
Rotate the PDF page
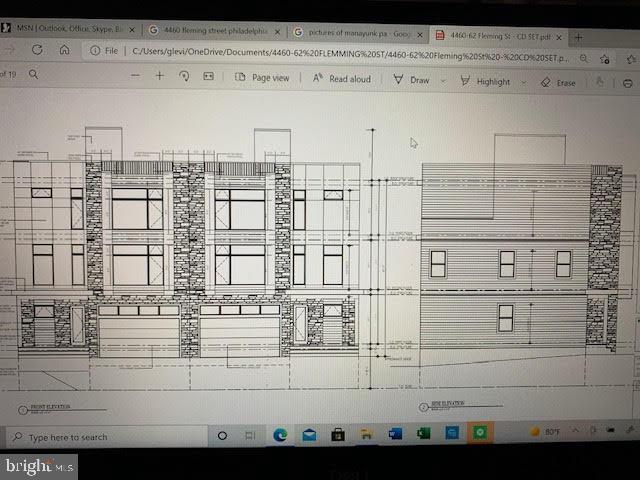(x=184, y=76)
